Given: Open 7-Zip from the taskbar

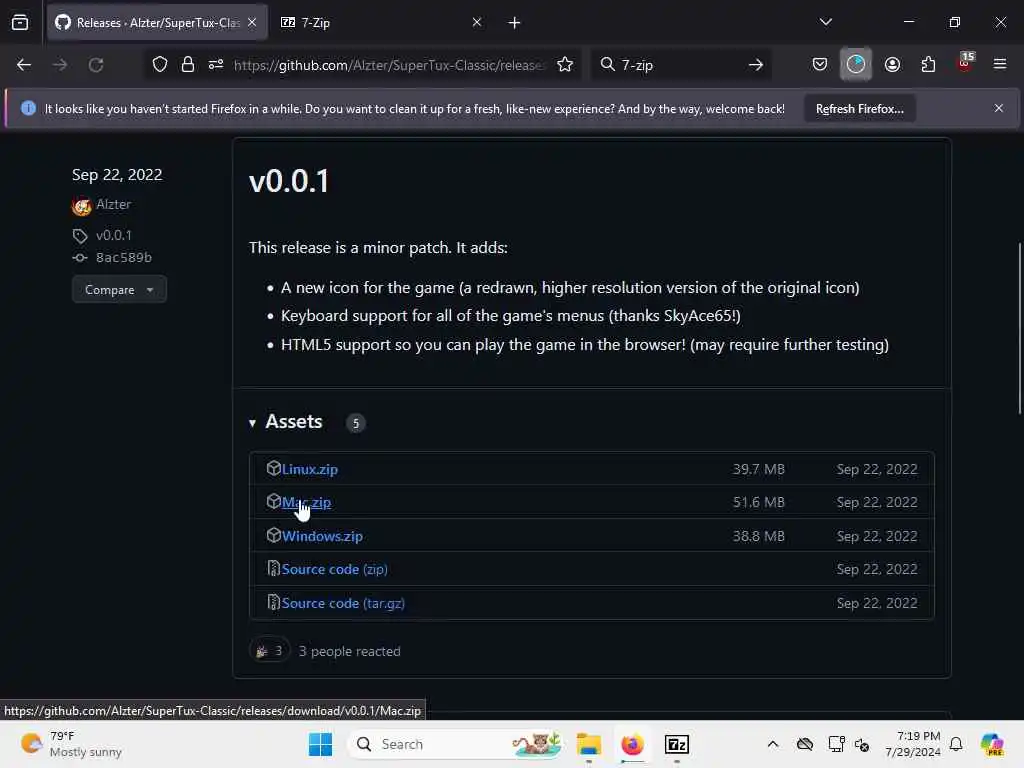Looking at the screenshot, I should [677, 744].
